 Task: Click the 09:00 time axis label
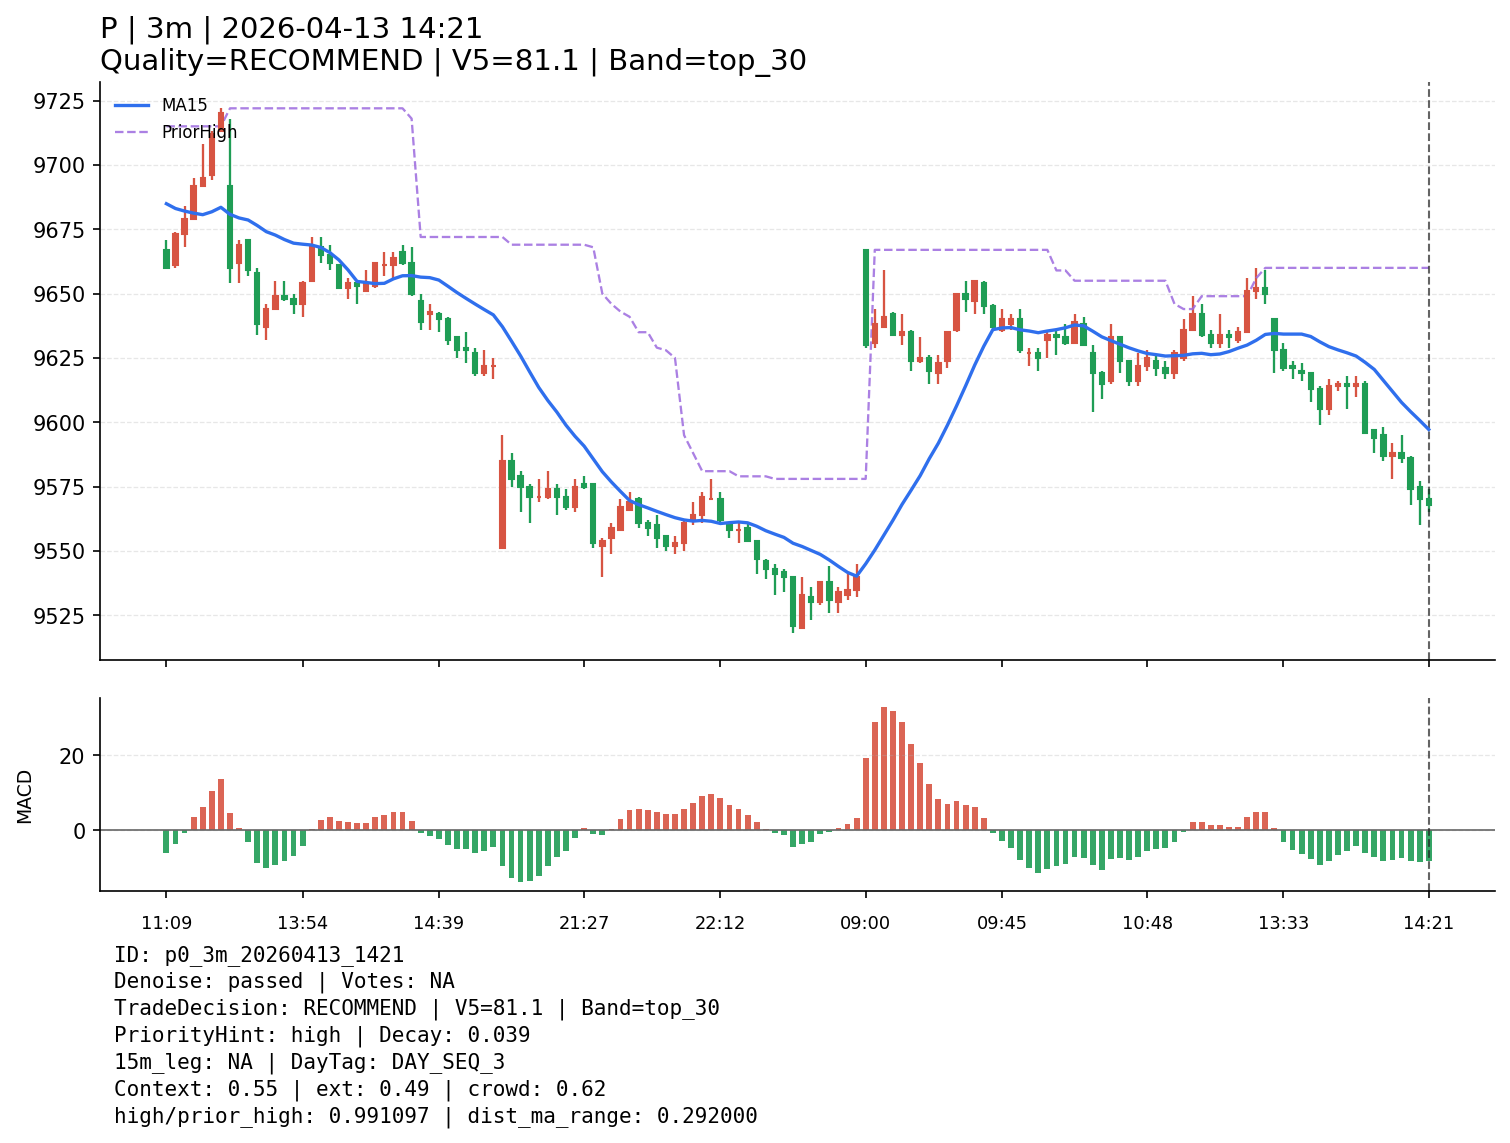(x=865, y=923)
